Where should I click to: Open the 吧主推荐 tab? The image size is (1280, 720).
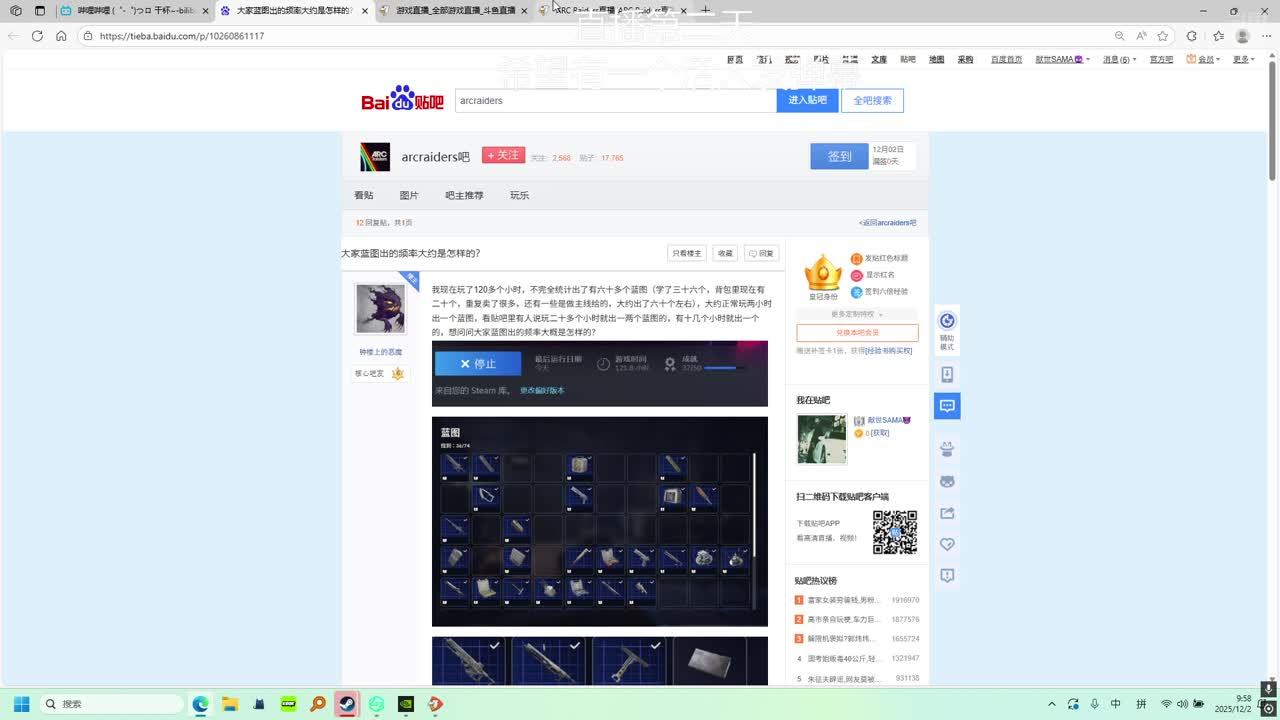464,196
